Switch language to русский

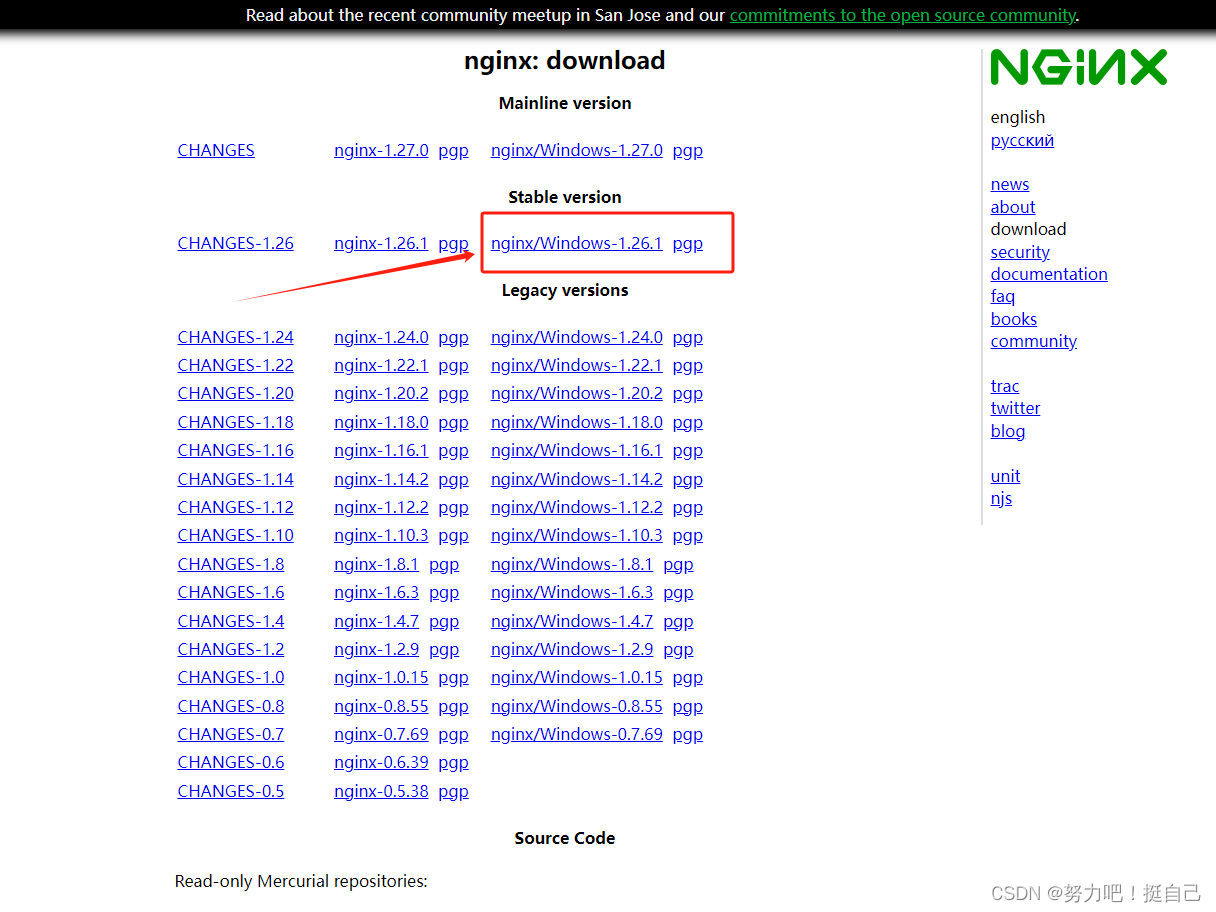pyautogui.click(x=1022, y=140)
